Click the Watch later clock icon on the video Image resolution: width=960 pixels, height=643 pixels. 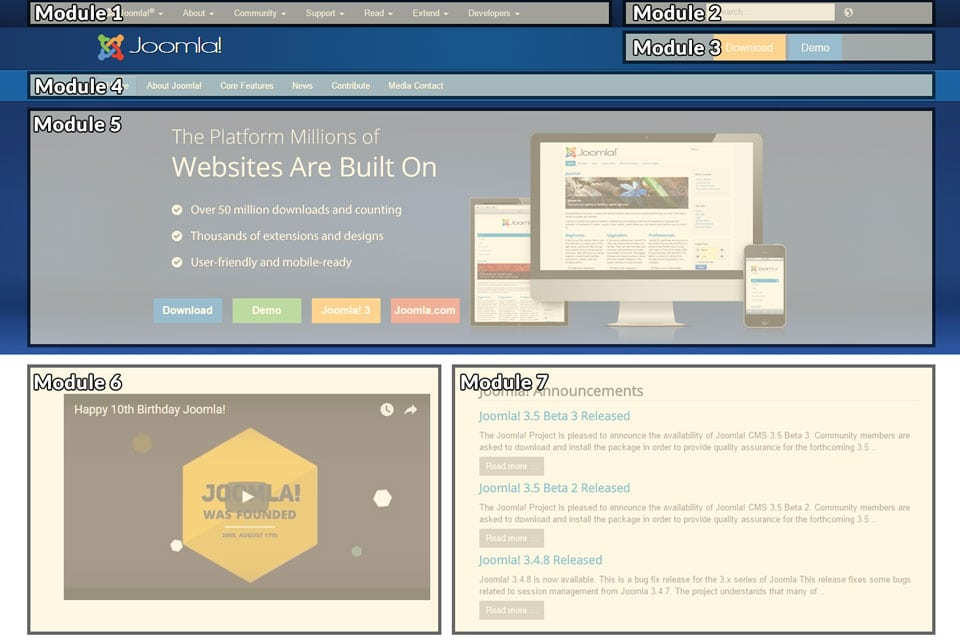pos(387,409)
